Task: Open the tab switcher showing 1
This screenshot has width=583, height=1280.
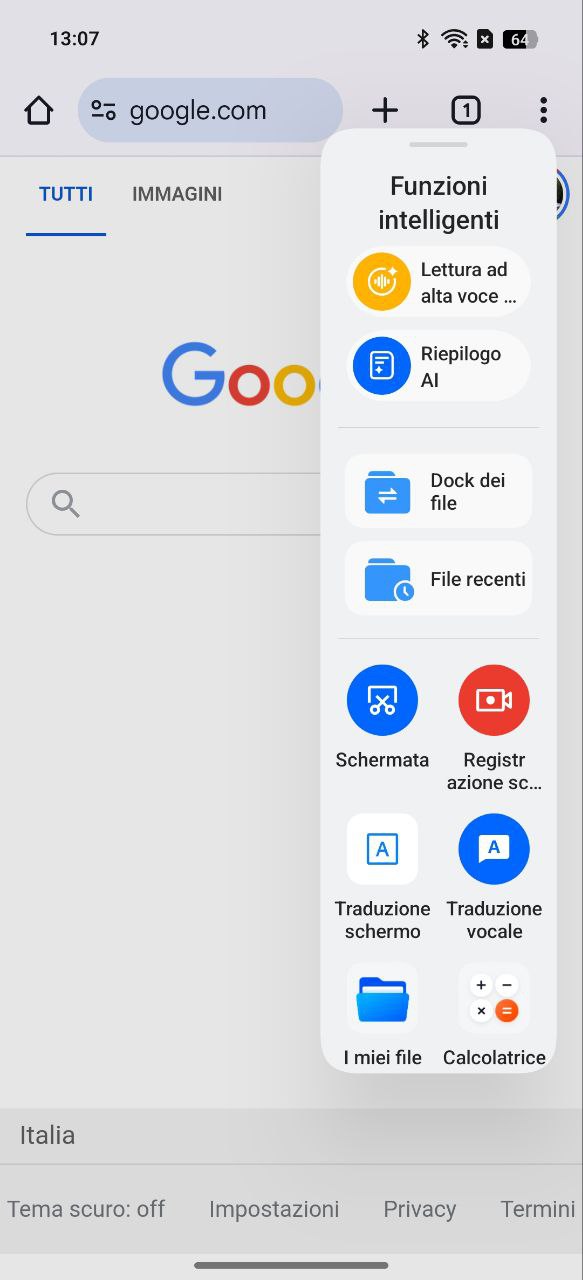Action: point(465,110)
